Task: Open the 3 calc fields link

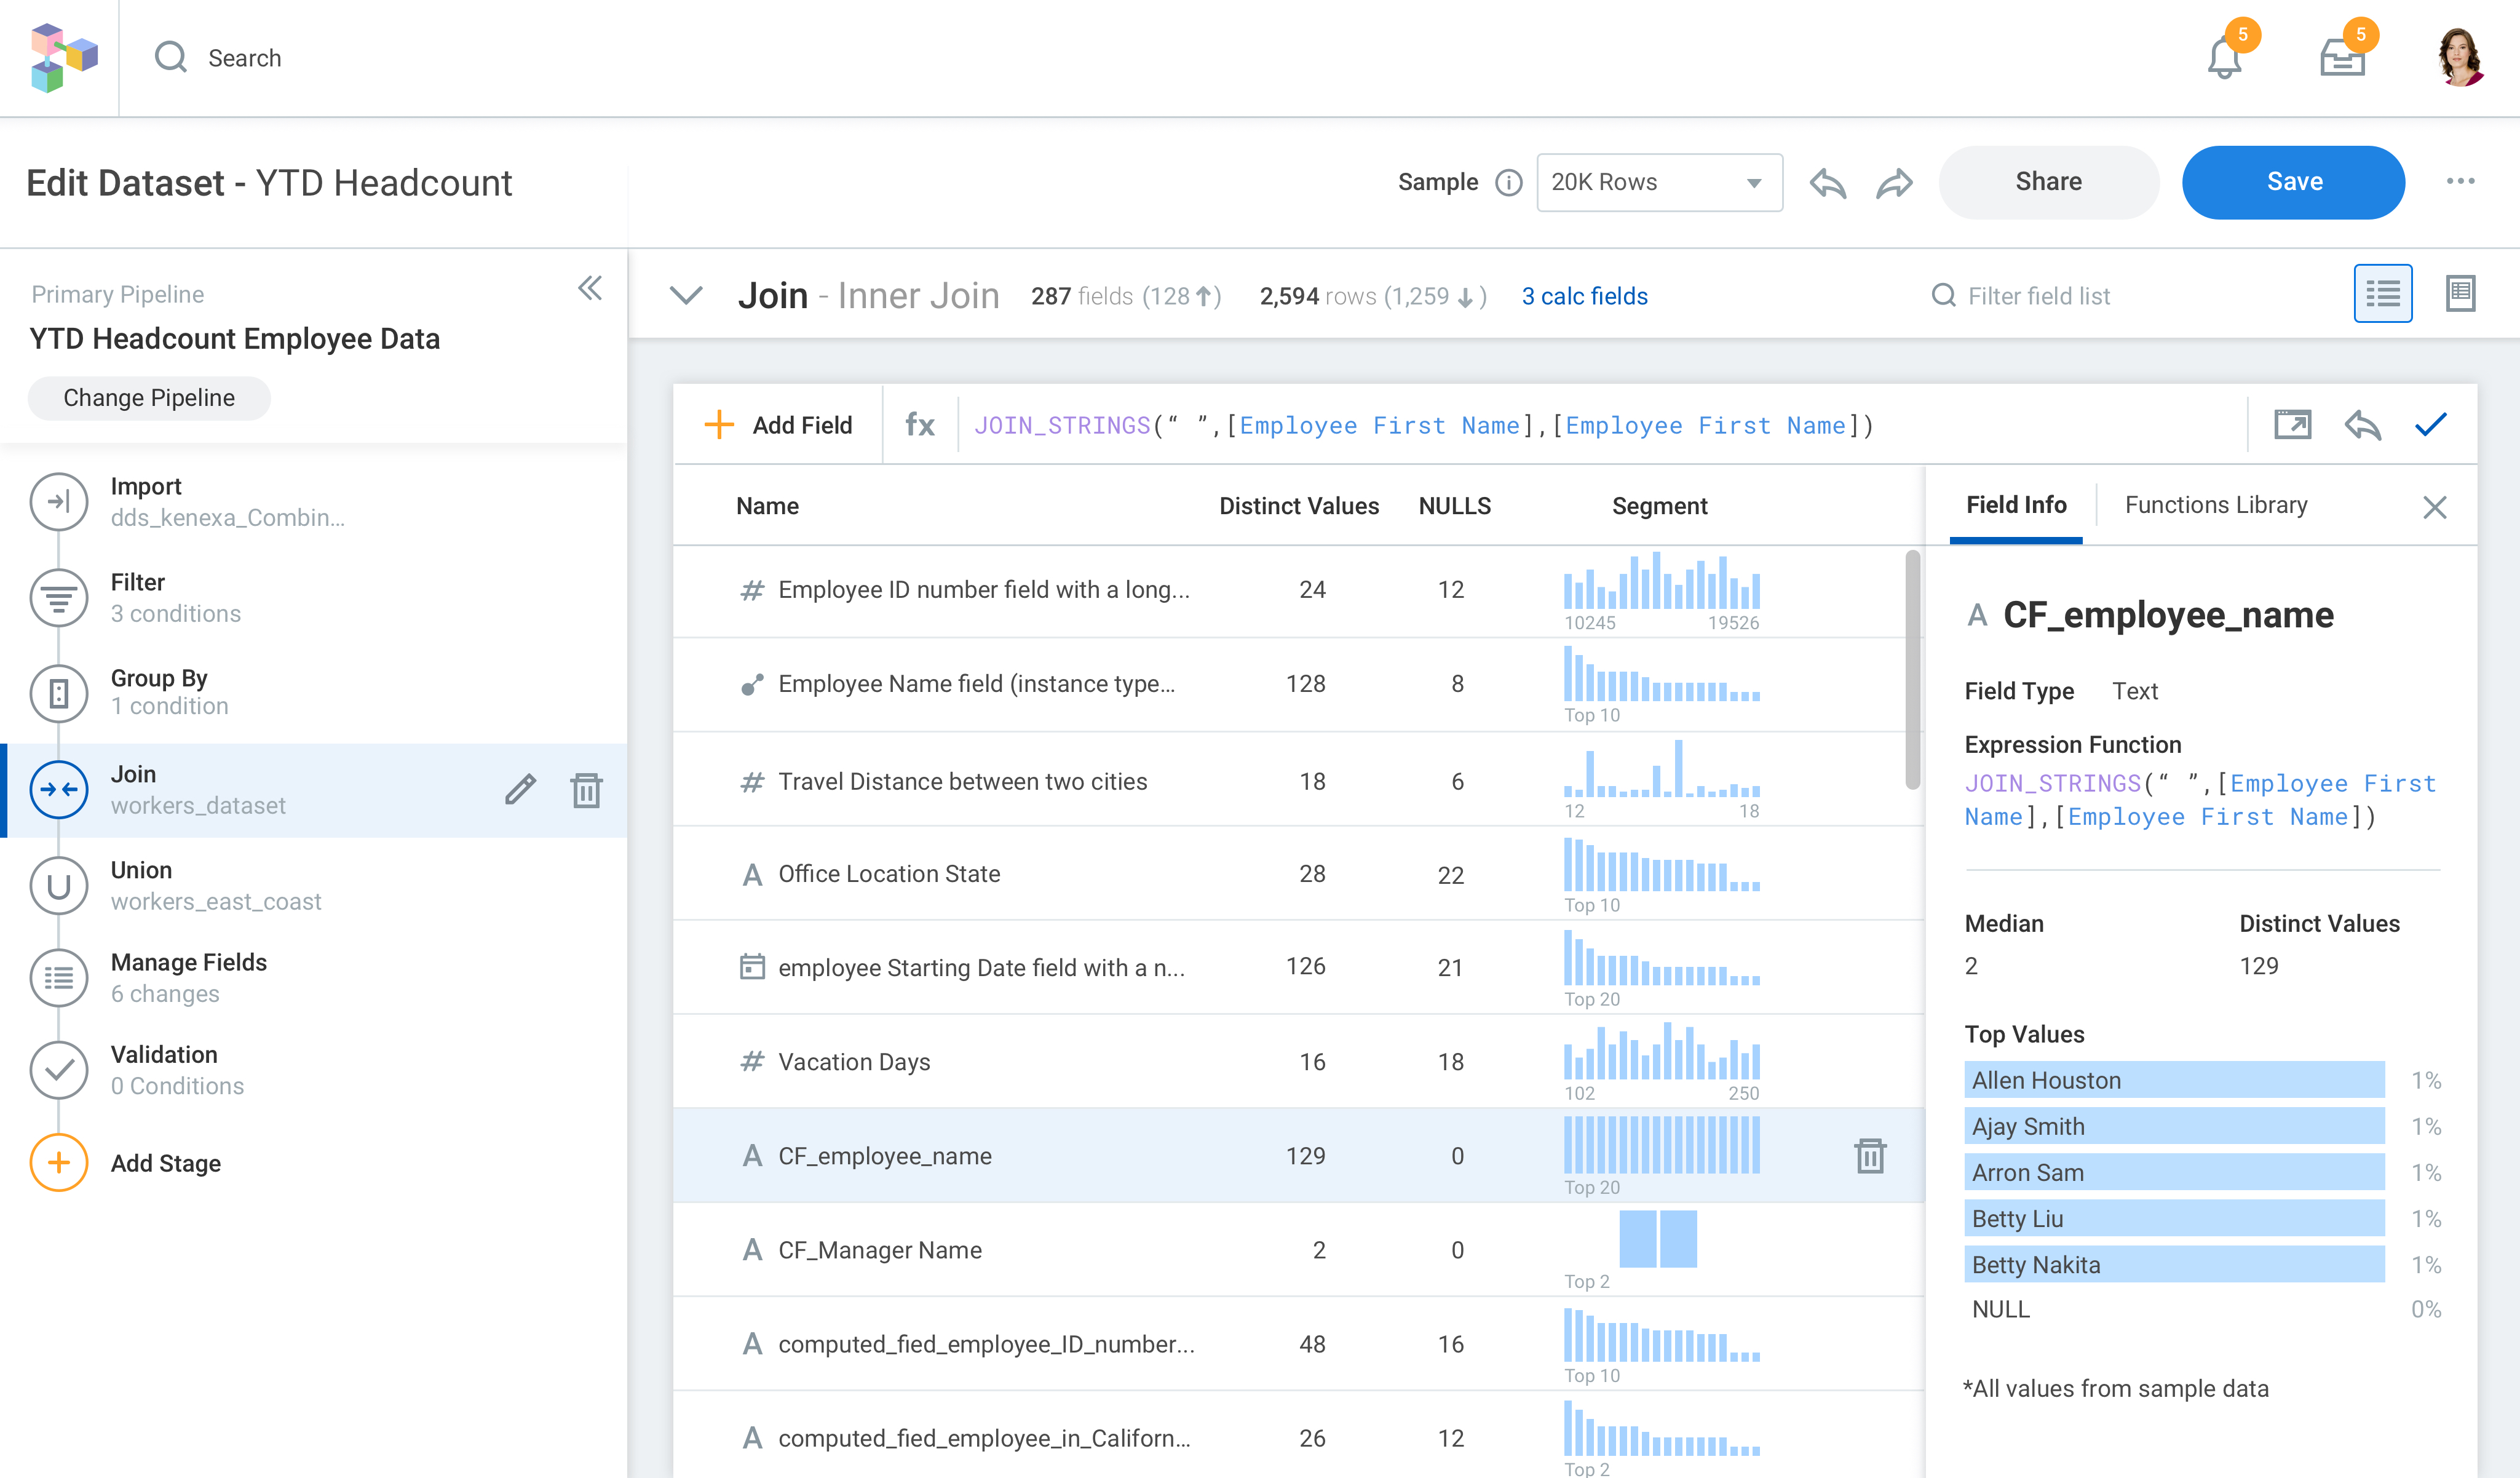Action: [x=1584, y=296]
